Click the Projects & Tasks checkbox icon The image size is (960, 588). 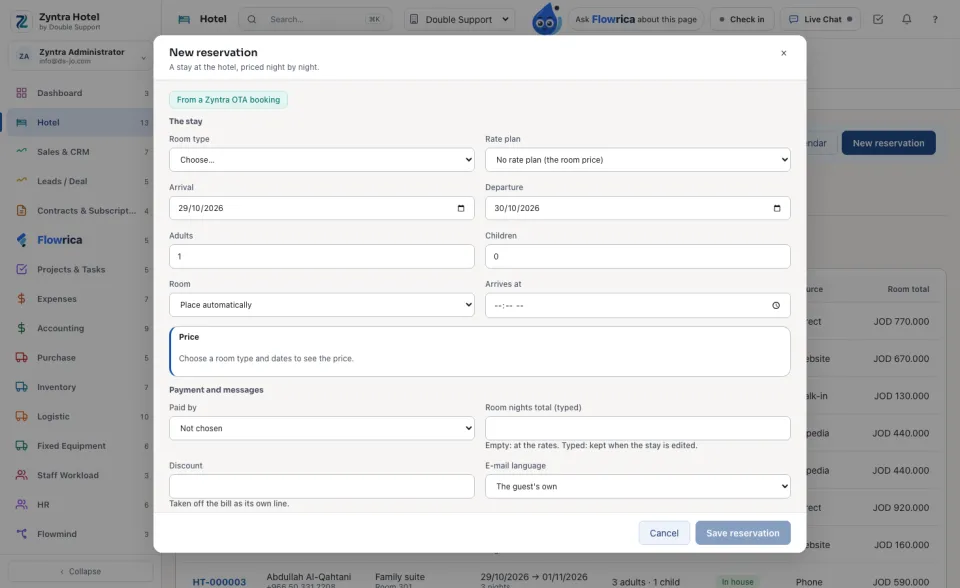21,269
